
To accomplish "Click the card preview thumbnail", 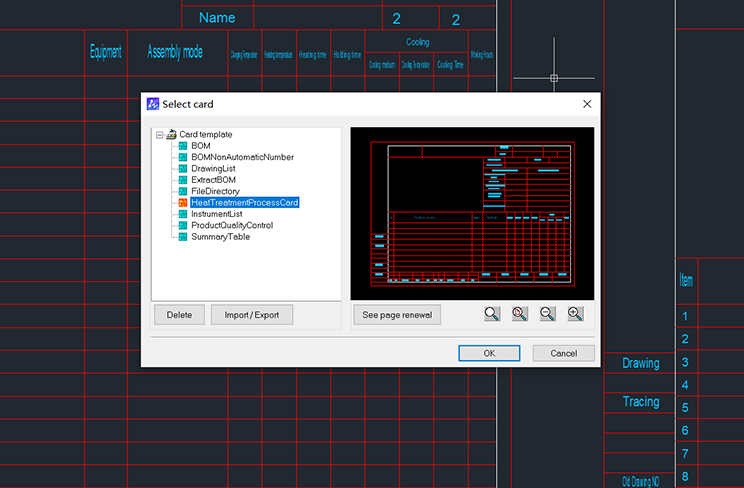I will (471, 213).
